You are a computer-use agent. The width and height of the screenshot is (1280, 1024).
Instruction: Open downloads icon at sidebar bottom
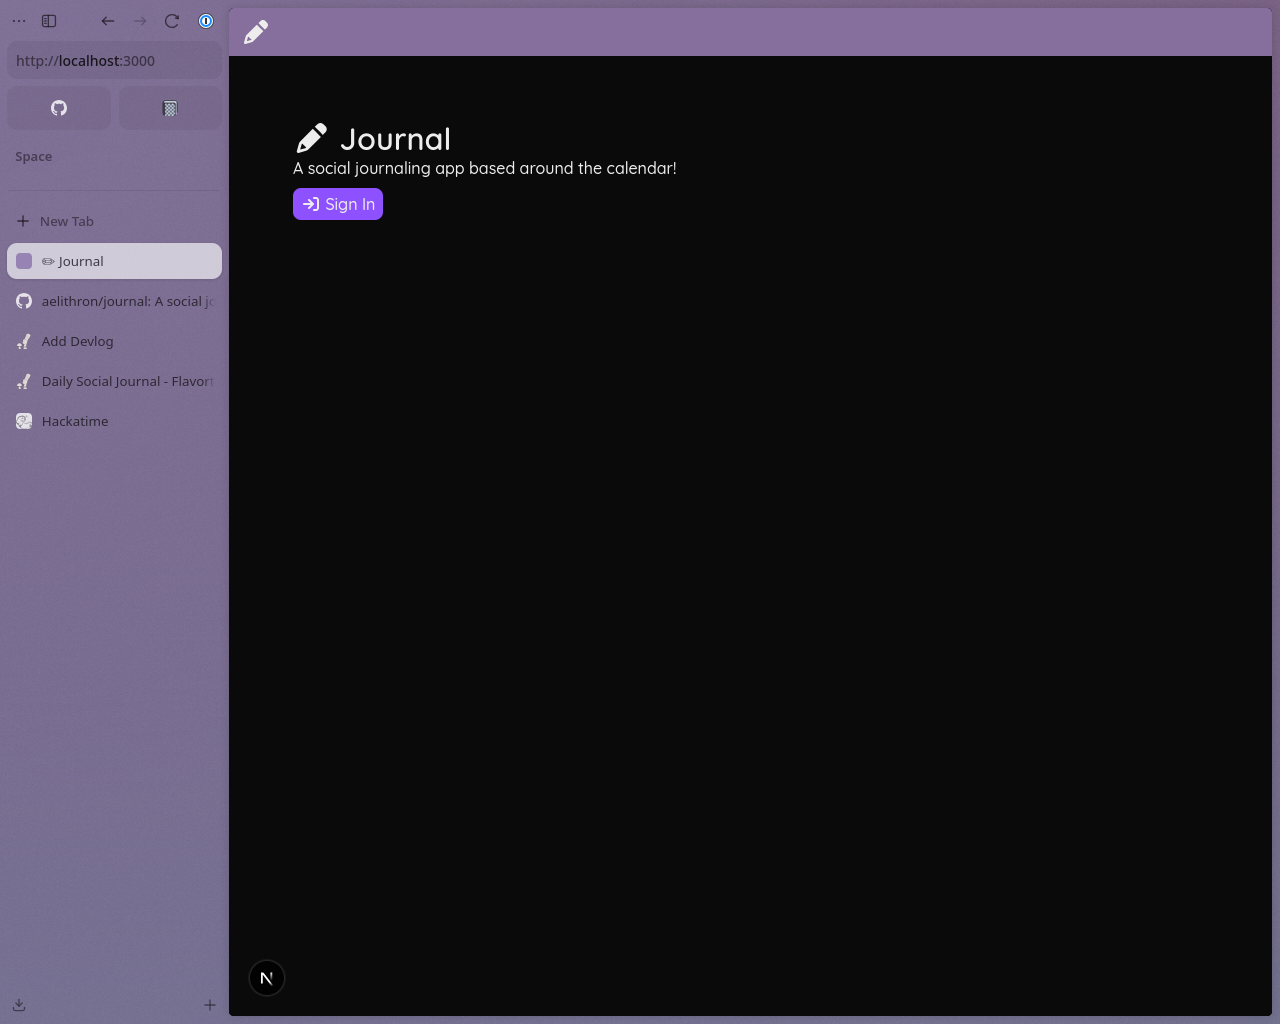[19, 1005]
